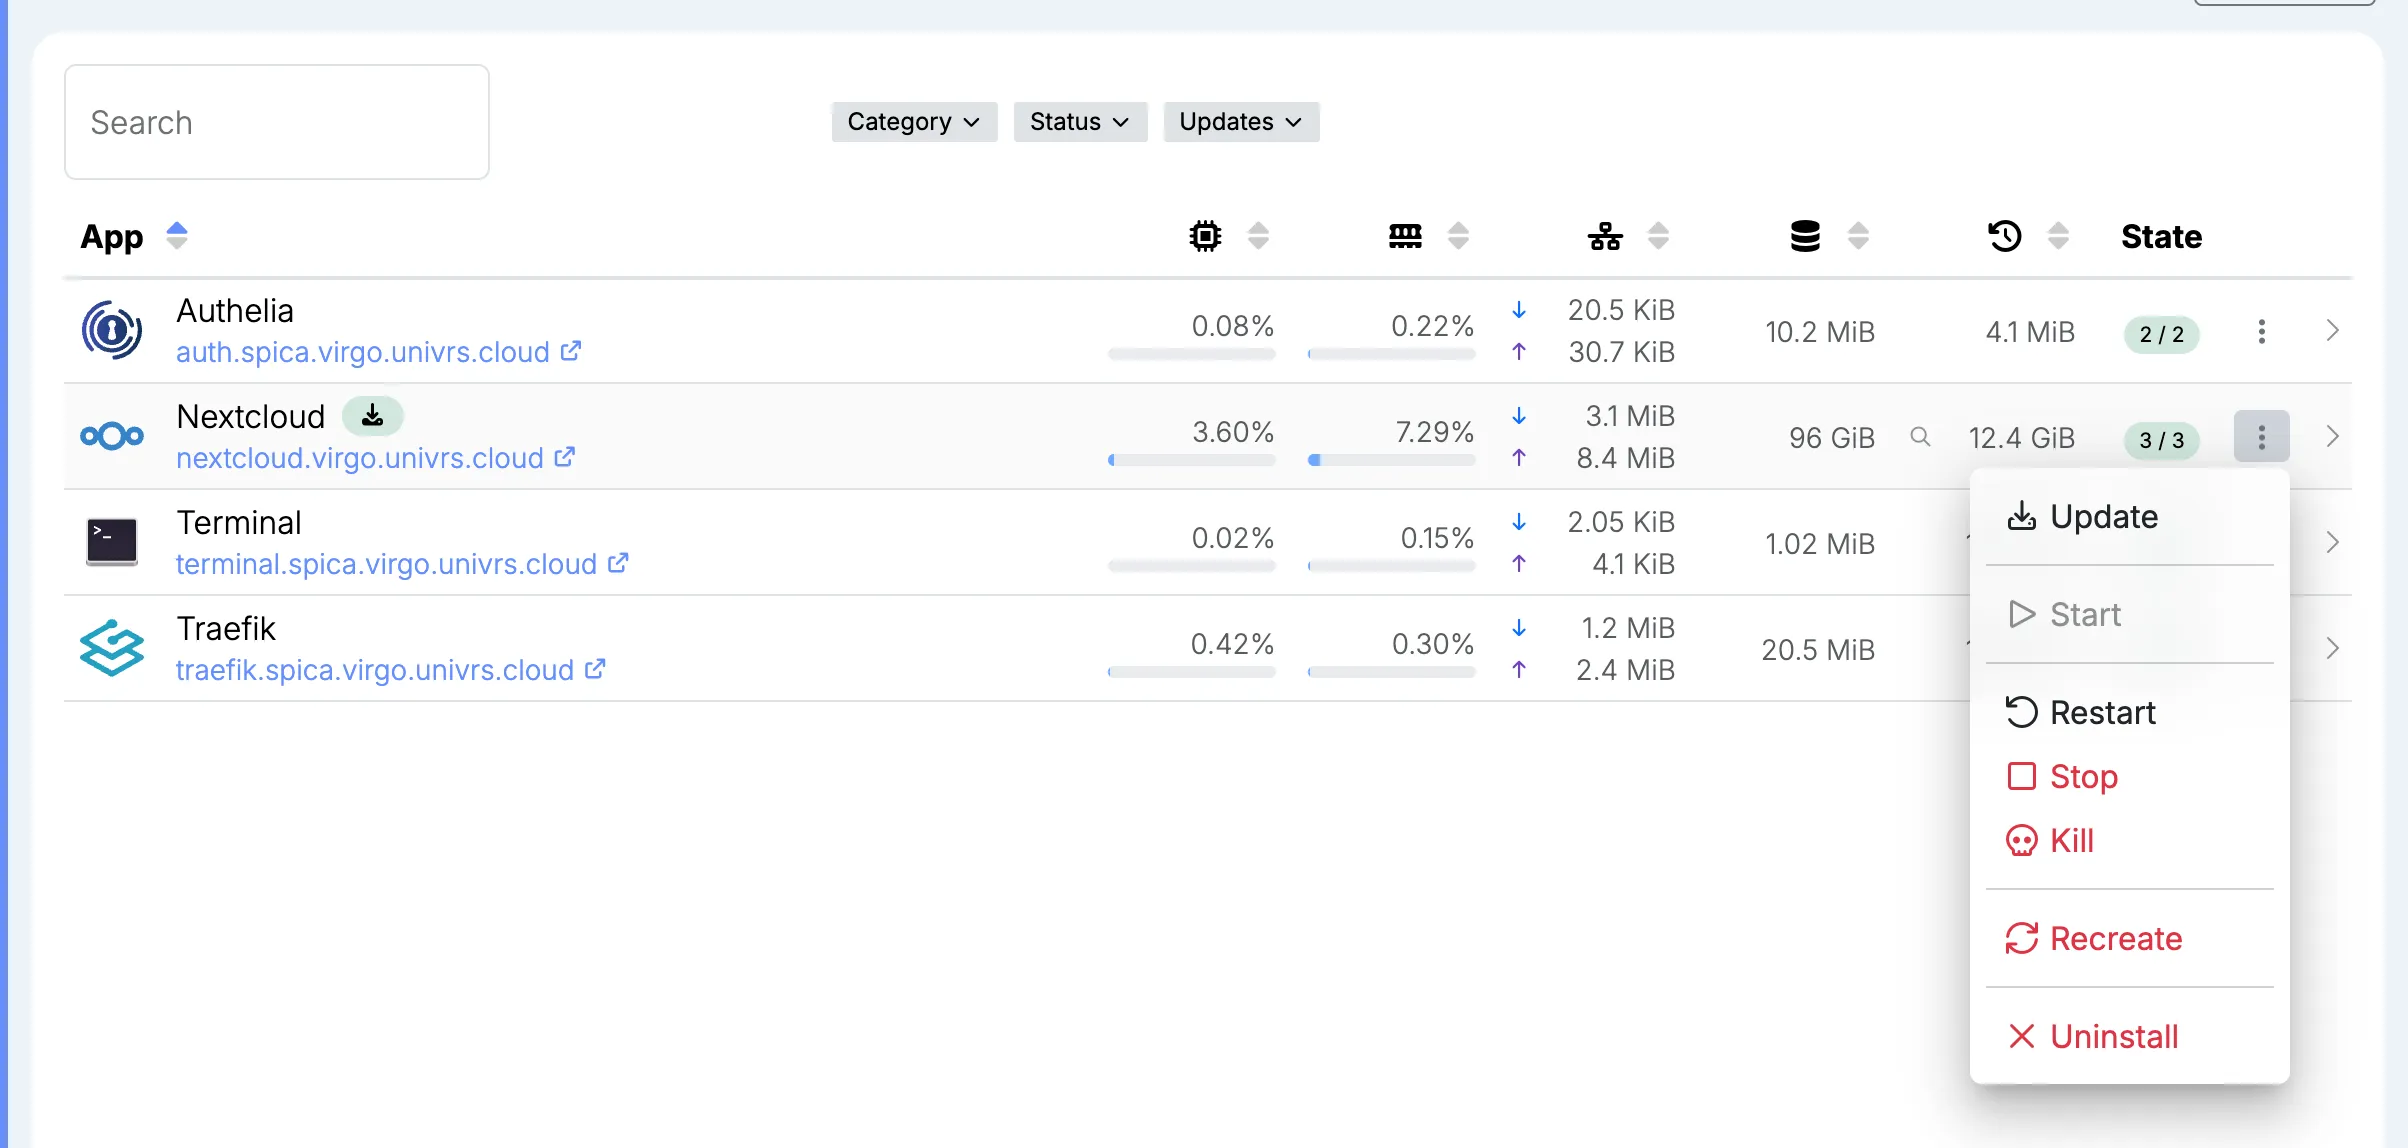The height and width of the screenshot is (1148, 2408).
Task: Select Recreate in the context menu
Action: 2130,939
